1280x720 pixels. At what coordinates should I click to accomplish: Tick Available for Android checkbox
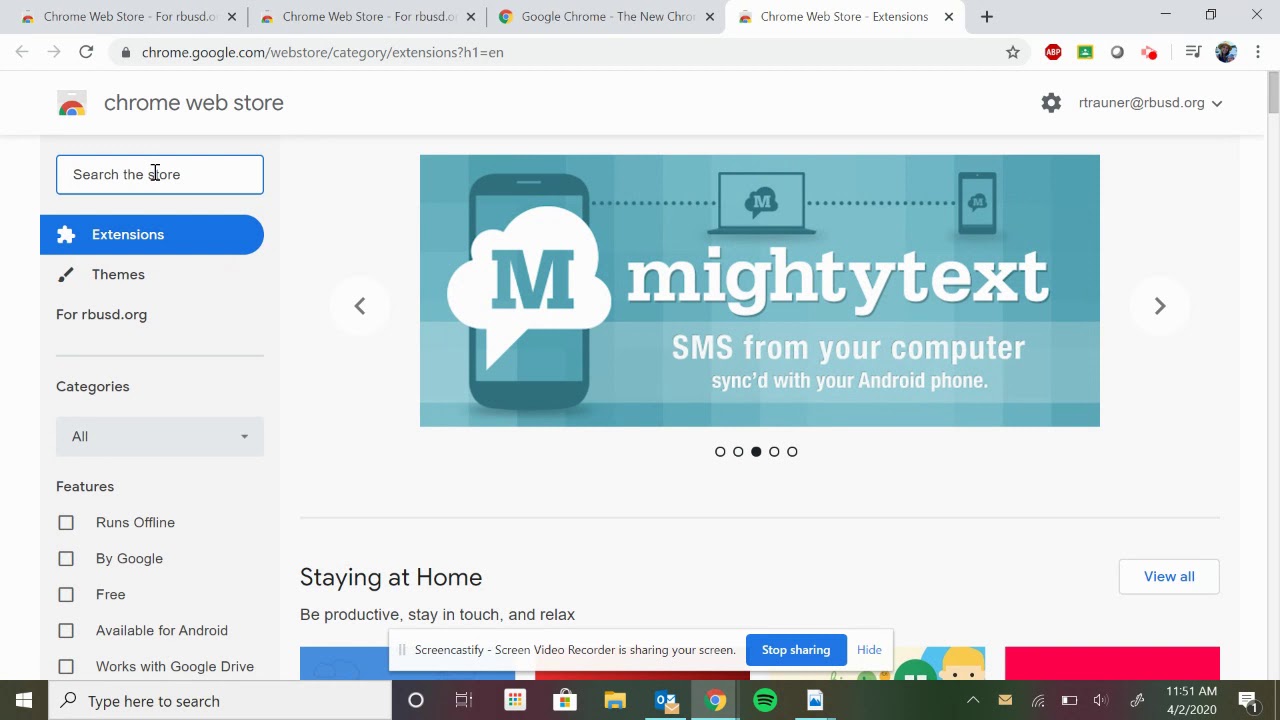coord(66,630)
